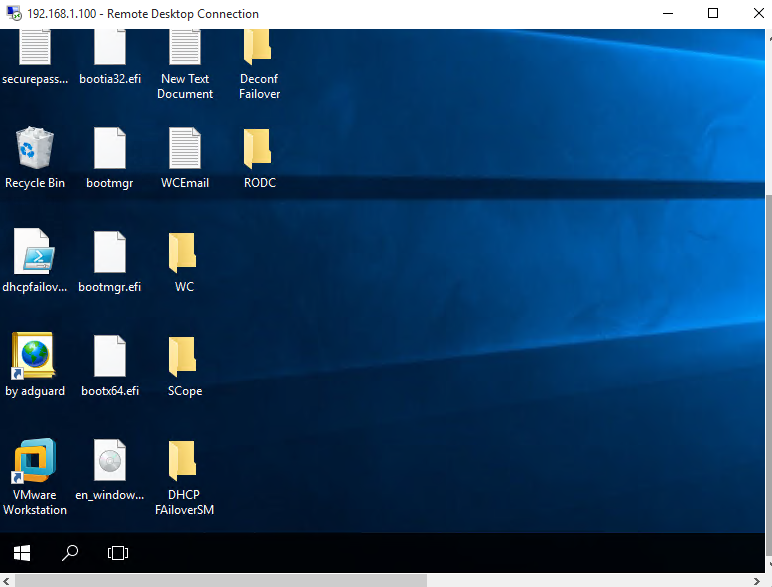Click the Remote Desktop Connection title icon
This screenshot has height=587, width=772.
(14, 13)
